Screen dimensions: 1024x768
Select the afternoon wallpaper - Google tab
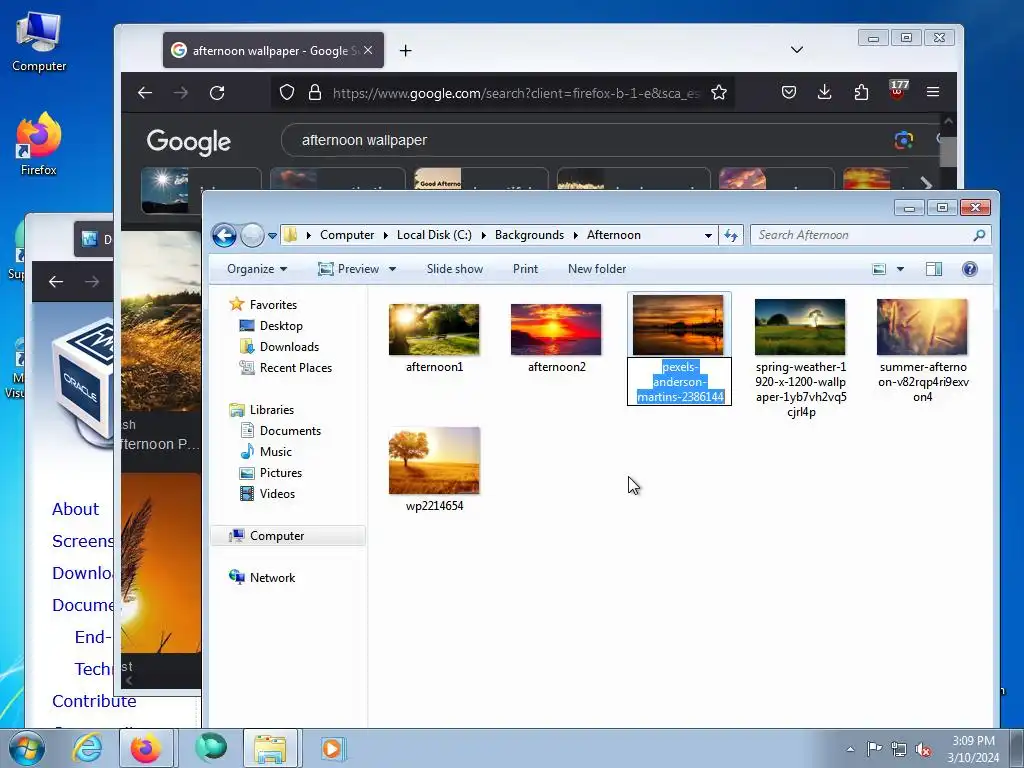273,50
